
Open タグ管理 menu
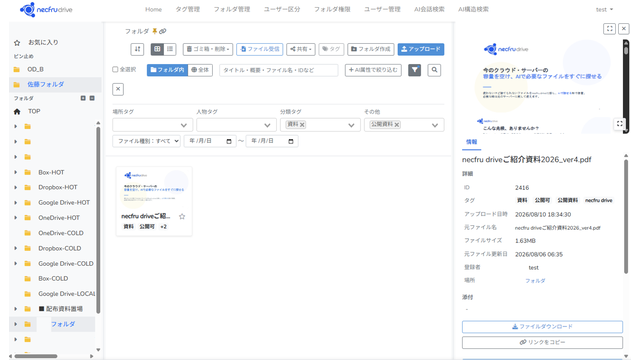(x=188, y=9)
